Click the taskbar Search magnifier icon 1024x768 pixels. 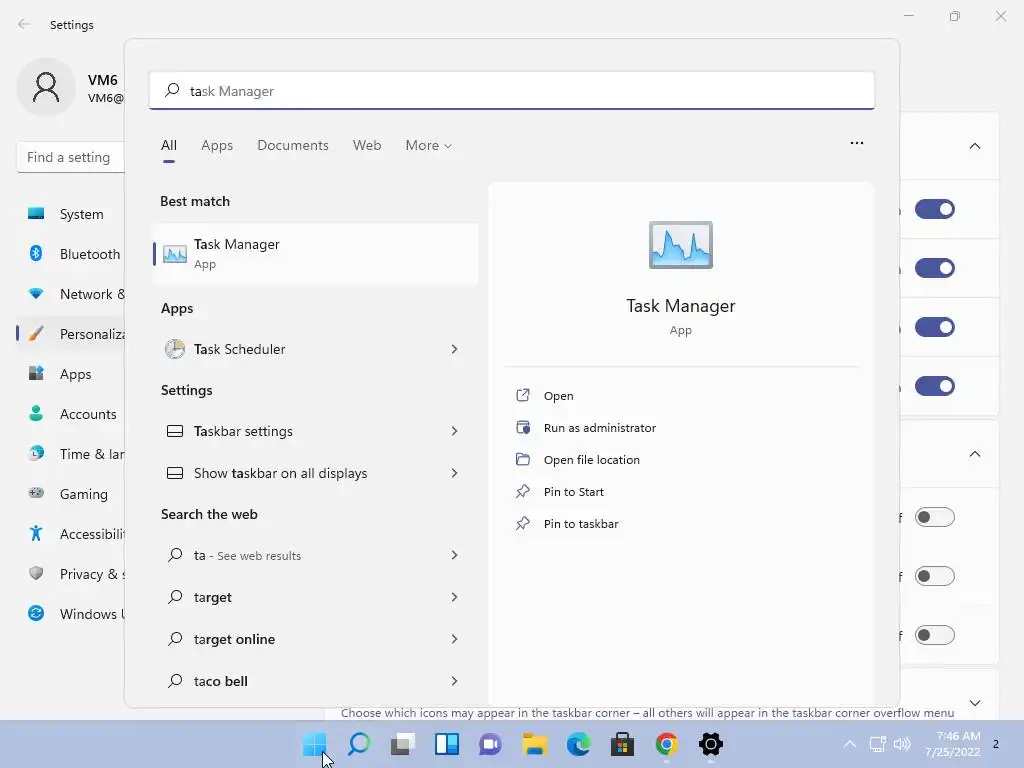click(x=359, y=744)
